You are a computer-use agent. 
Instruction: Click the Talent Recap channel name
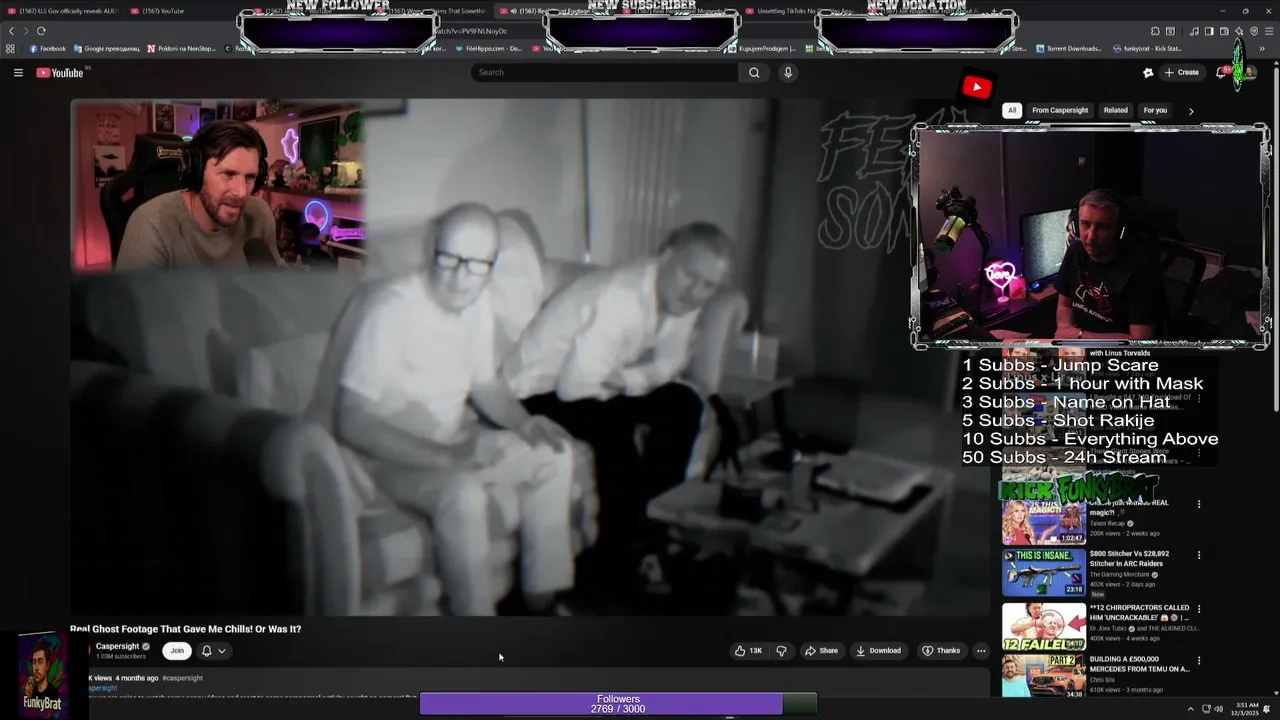click(1108, 523)
